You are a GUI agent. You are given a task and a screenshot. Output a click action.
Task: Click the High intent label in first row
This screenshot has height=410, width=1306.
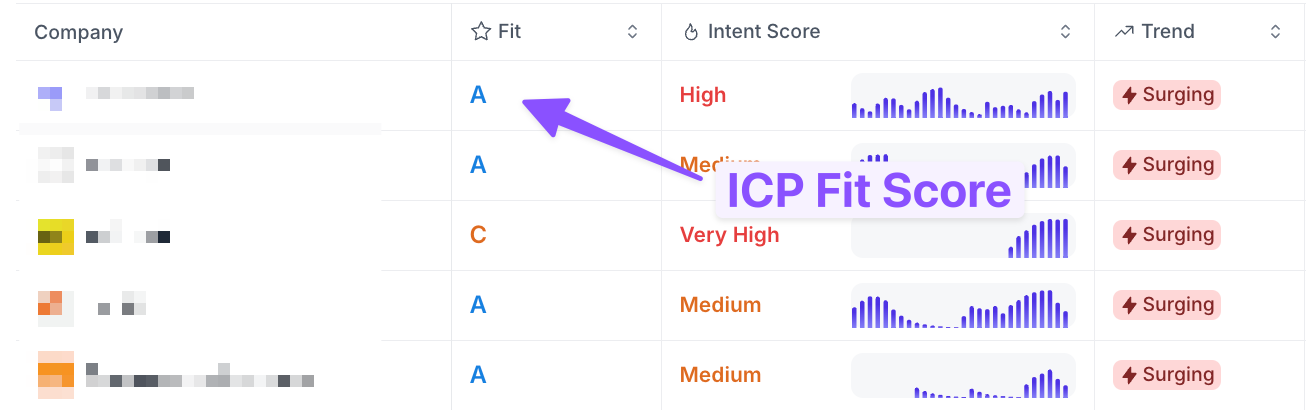(x=703, y=95)
